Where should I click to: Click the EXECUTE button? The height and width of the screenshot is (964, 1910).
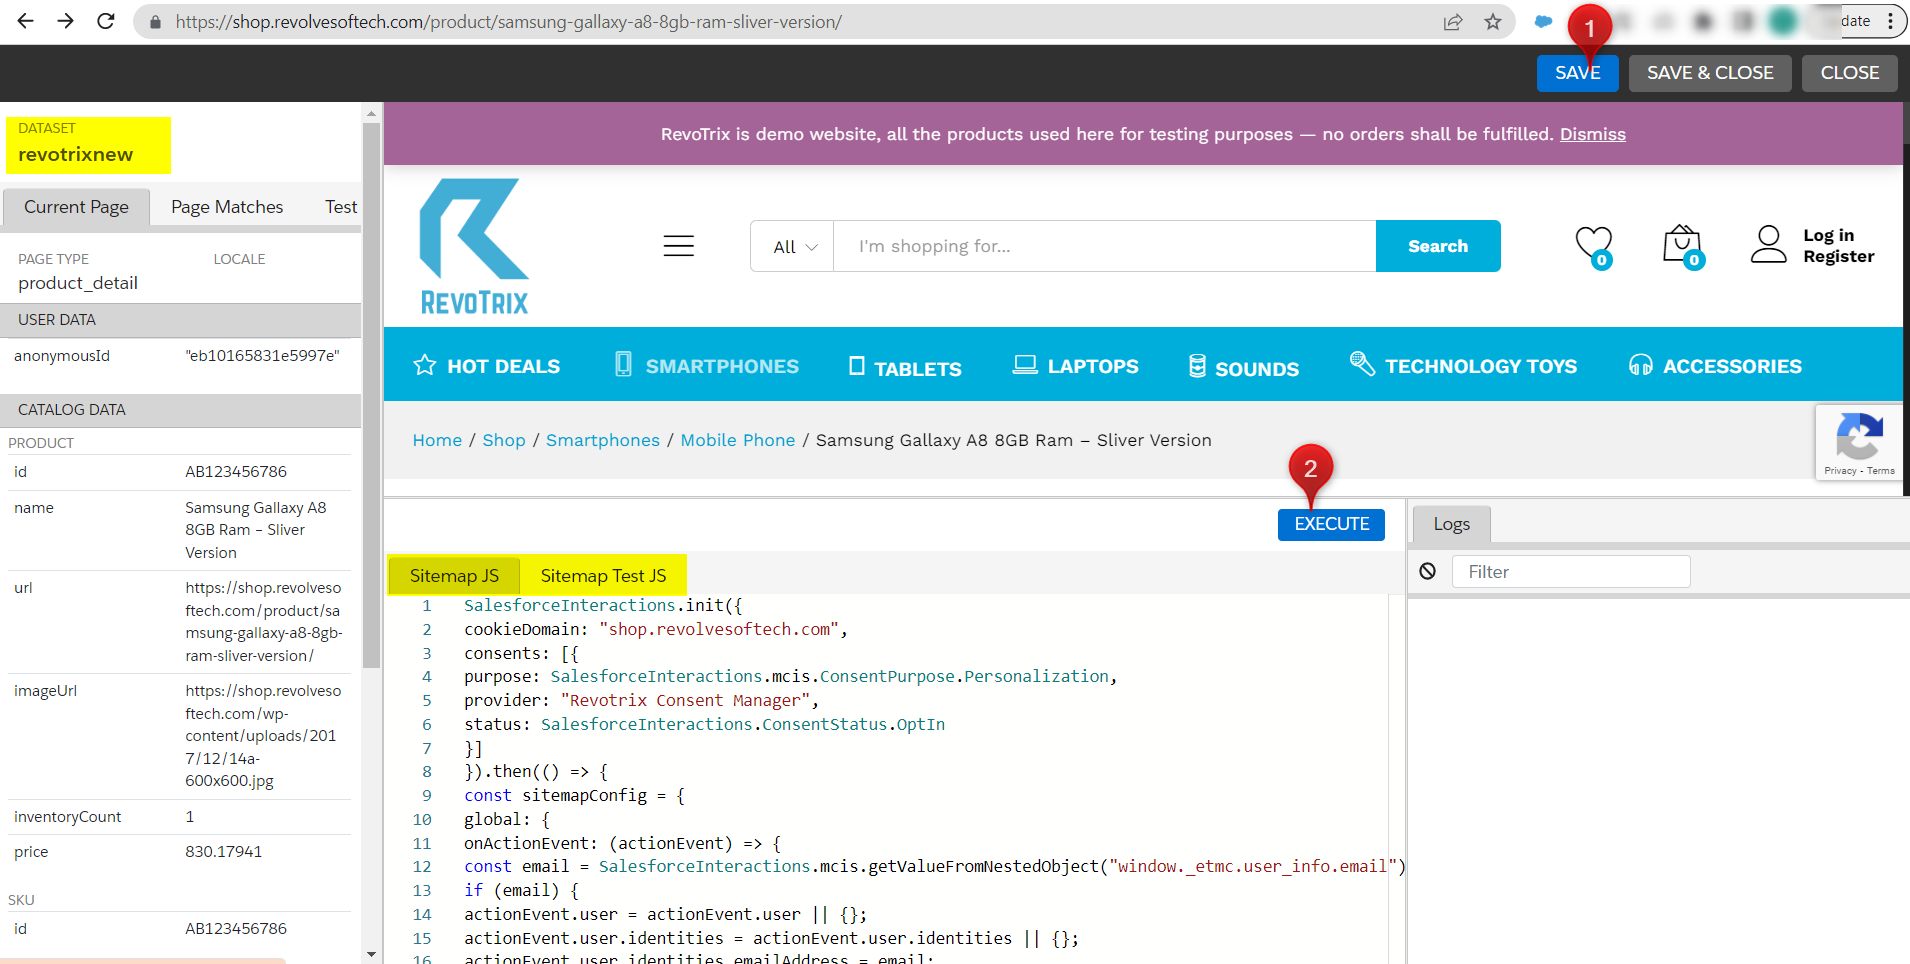[1331, 524]
